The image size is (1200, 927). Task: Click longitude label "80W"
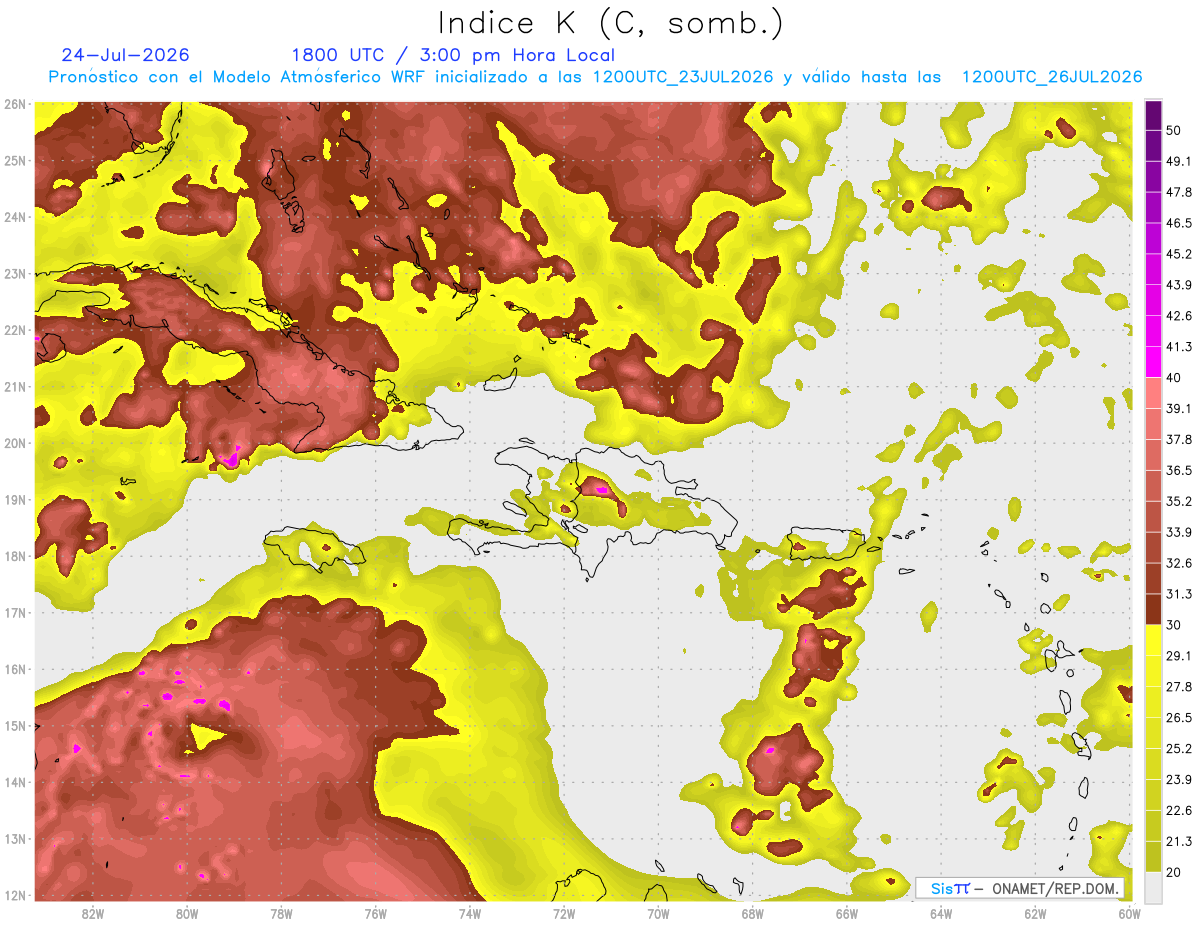[187, 913]
